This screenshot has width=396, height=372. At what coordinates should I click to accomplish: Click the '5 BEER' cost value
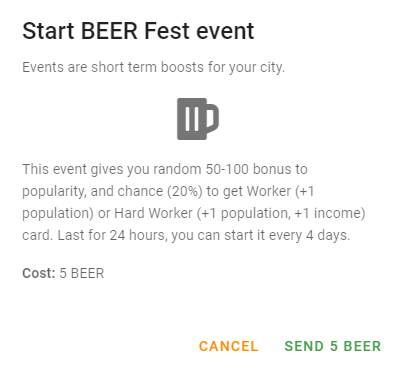click(82, 273)
